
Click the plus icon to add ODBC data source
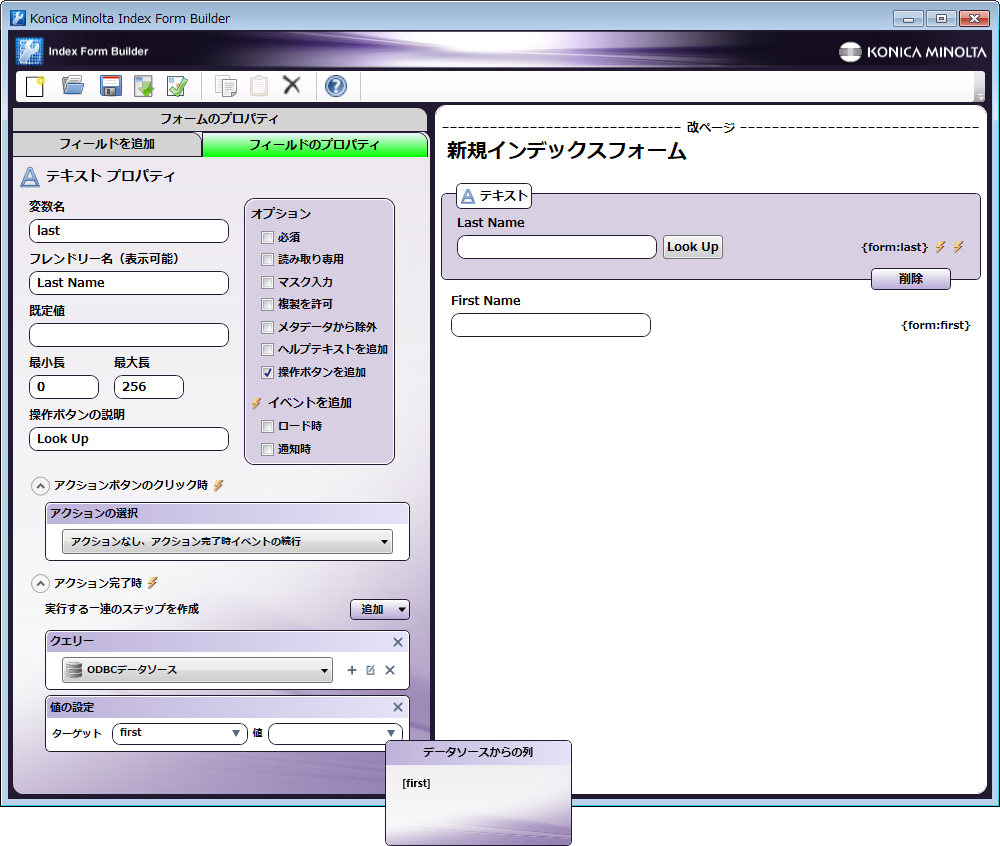click(351, 670)
